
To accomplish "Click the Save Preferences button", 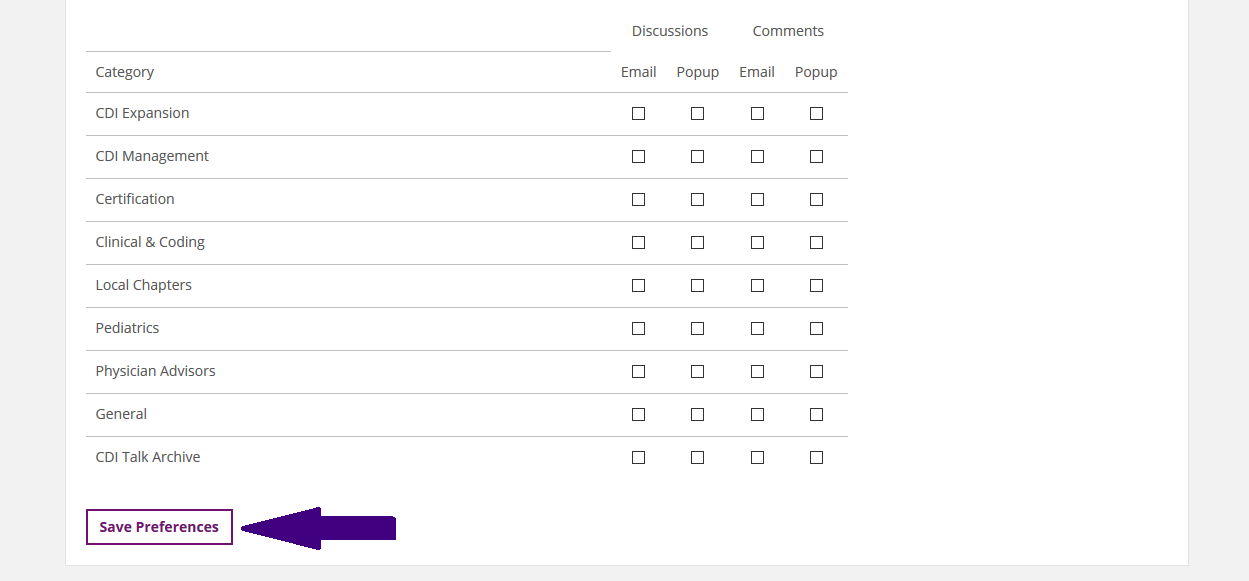I will [159, 527].
